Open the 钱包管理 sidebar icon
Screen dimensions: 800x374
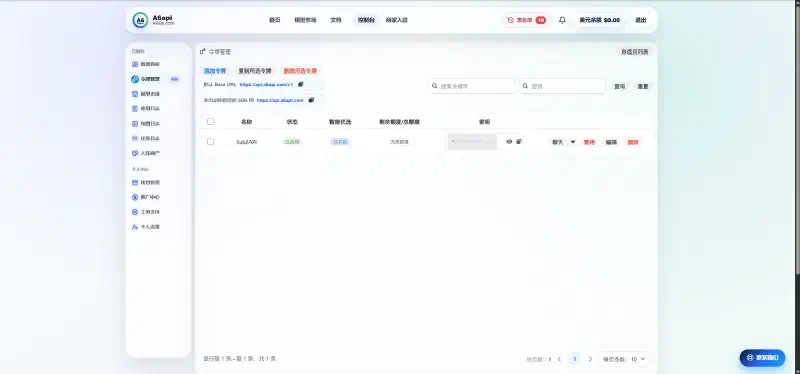click(x=135, y=183)
